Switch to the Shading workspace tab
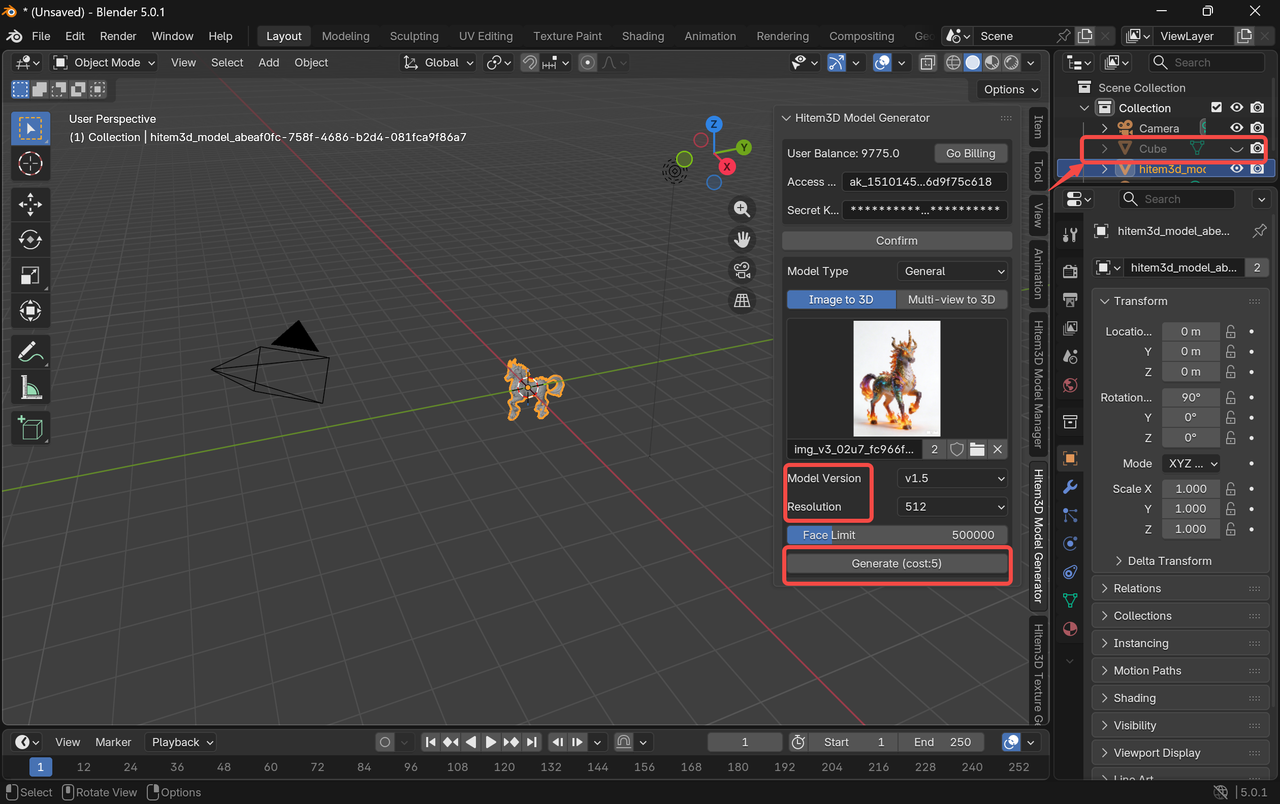This screenshot has width=1280, height=804. 643,36
